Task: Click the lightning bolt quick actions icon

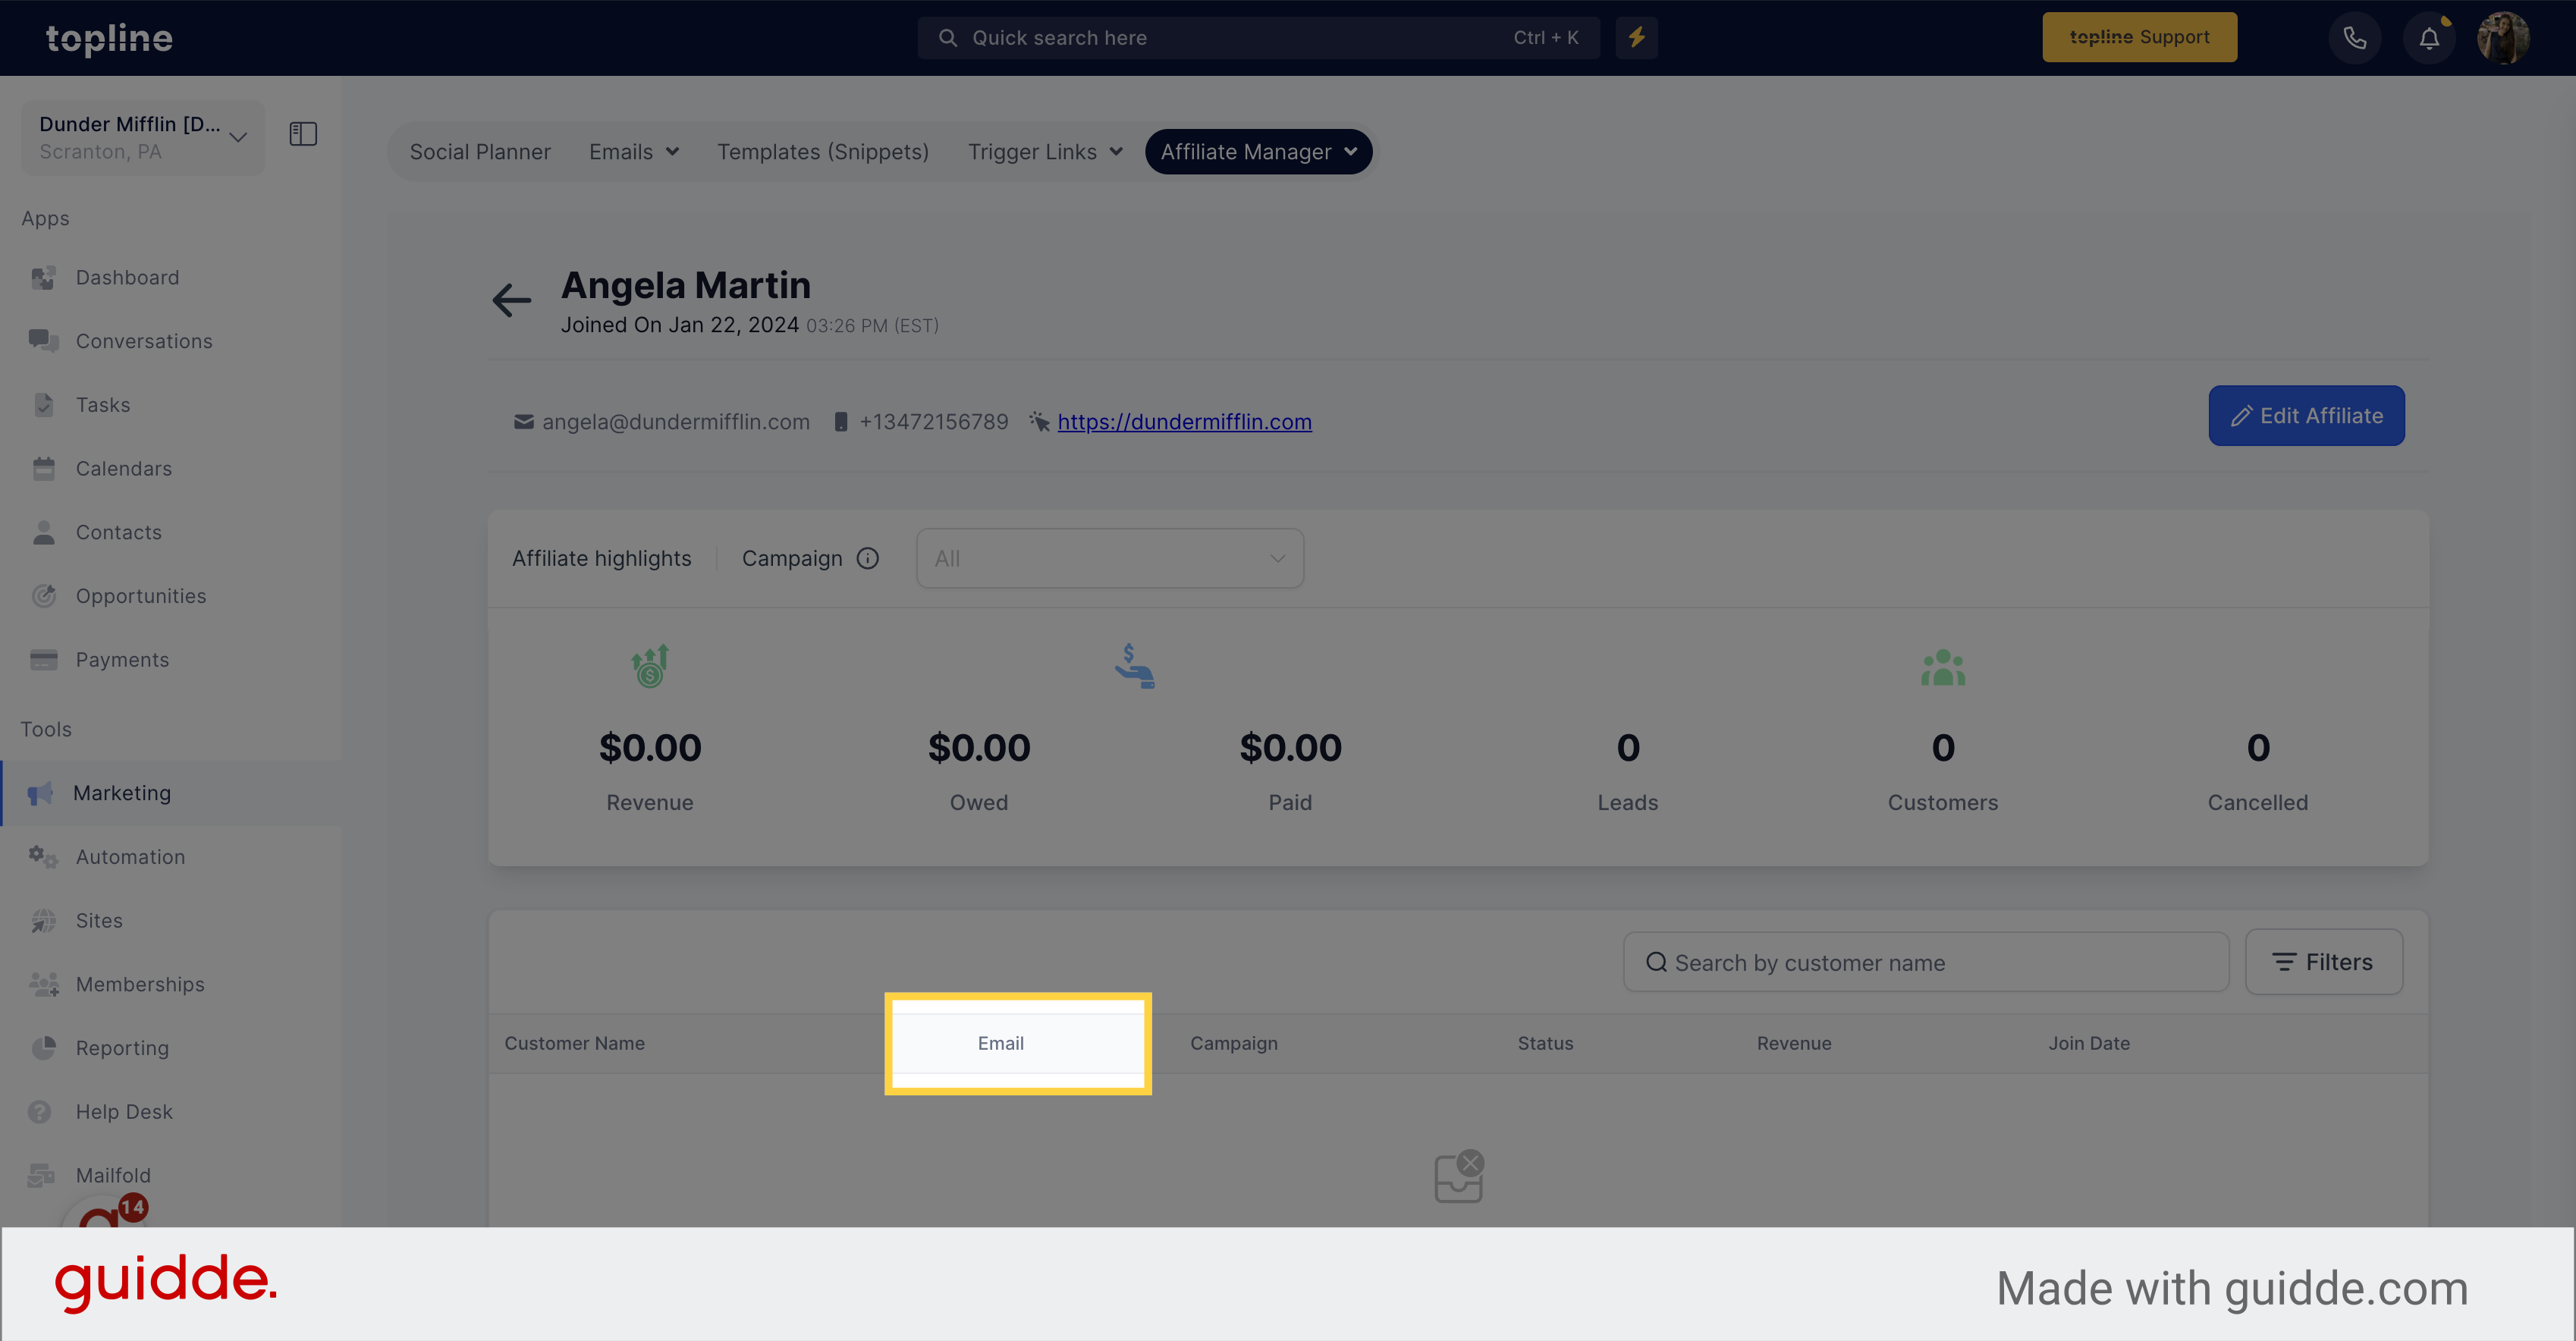Action: (x=1637, y=38)
